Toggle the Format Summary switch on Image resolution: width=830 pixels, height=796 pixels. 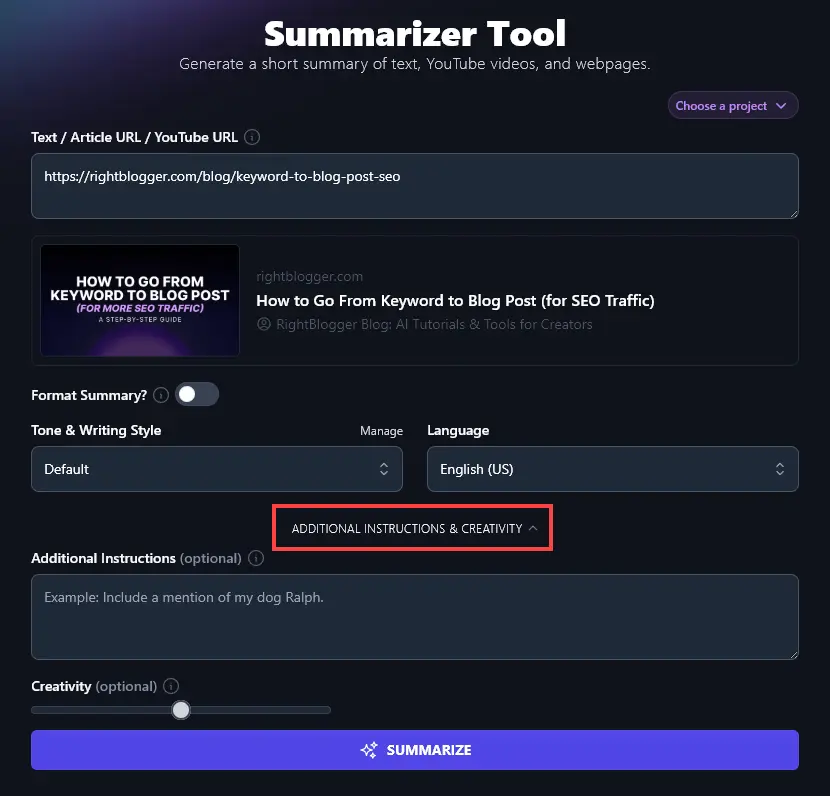pos(197,394)
